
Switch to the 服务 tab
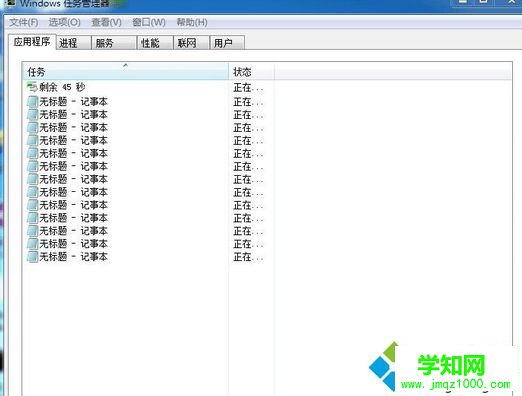coord(114,43)
